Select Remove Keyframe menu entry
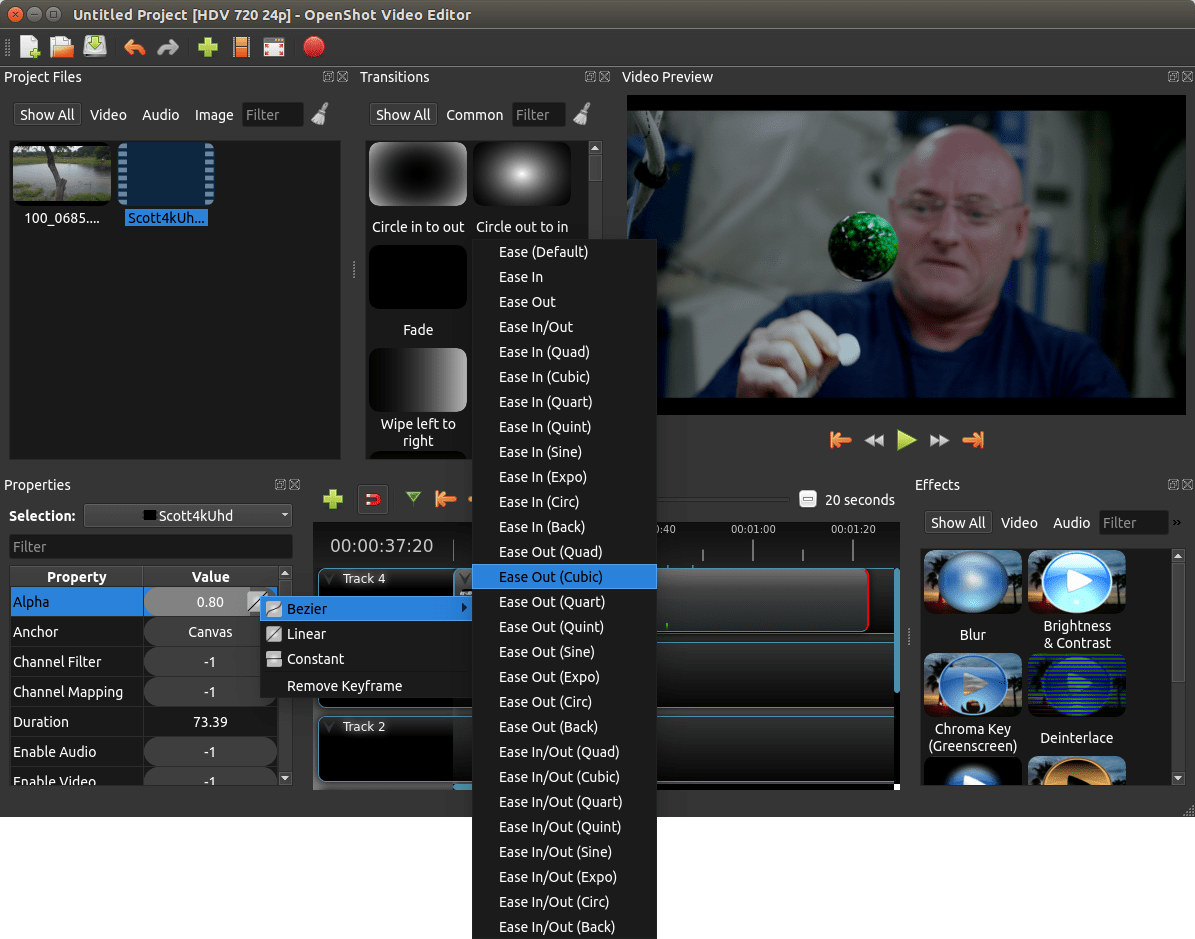 click(366, 686)
